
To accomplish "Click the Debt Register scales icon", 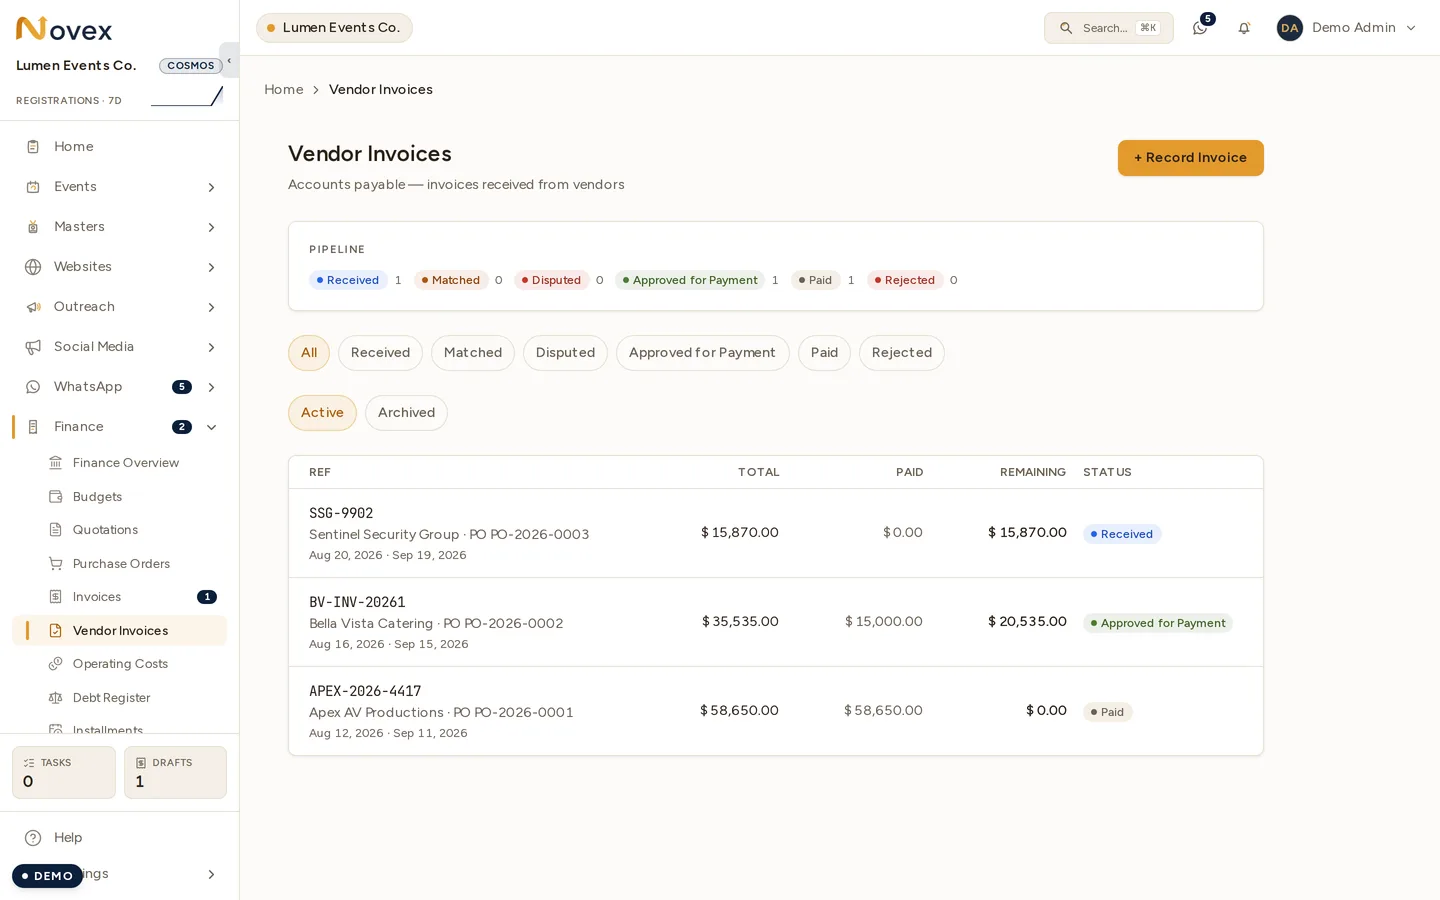I will pyautogui.click(x=56, y=698).
